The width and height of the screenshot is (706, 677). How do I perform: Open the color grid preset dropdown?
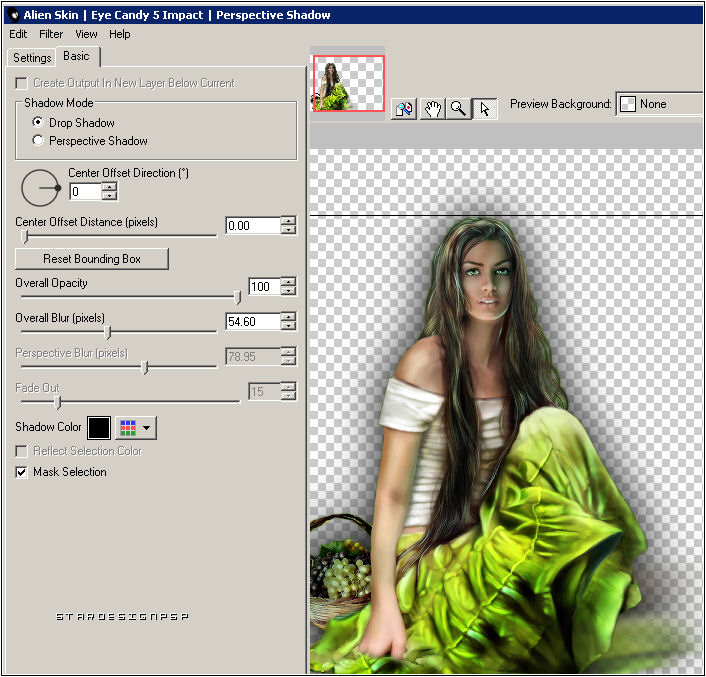coord(136,428)
